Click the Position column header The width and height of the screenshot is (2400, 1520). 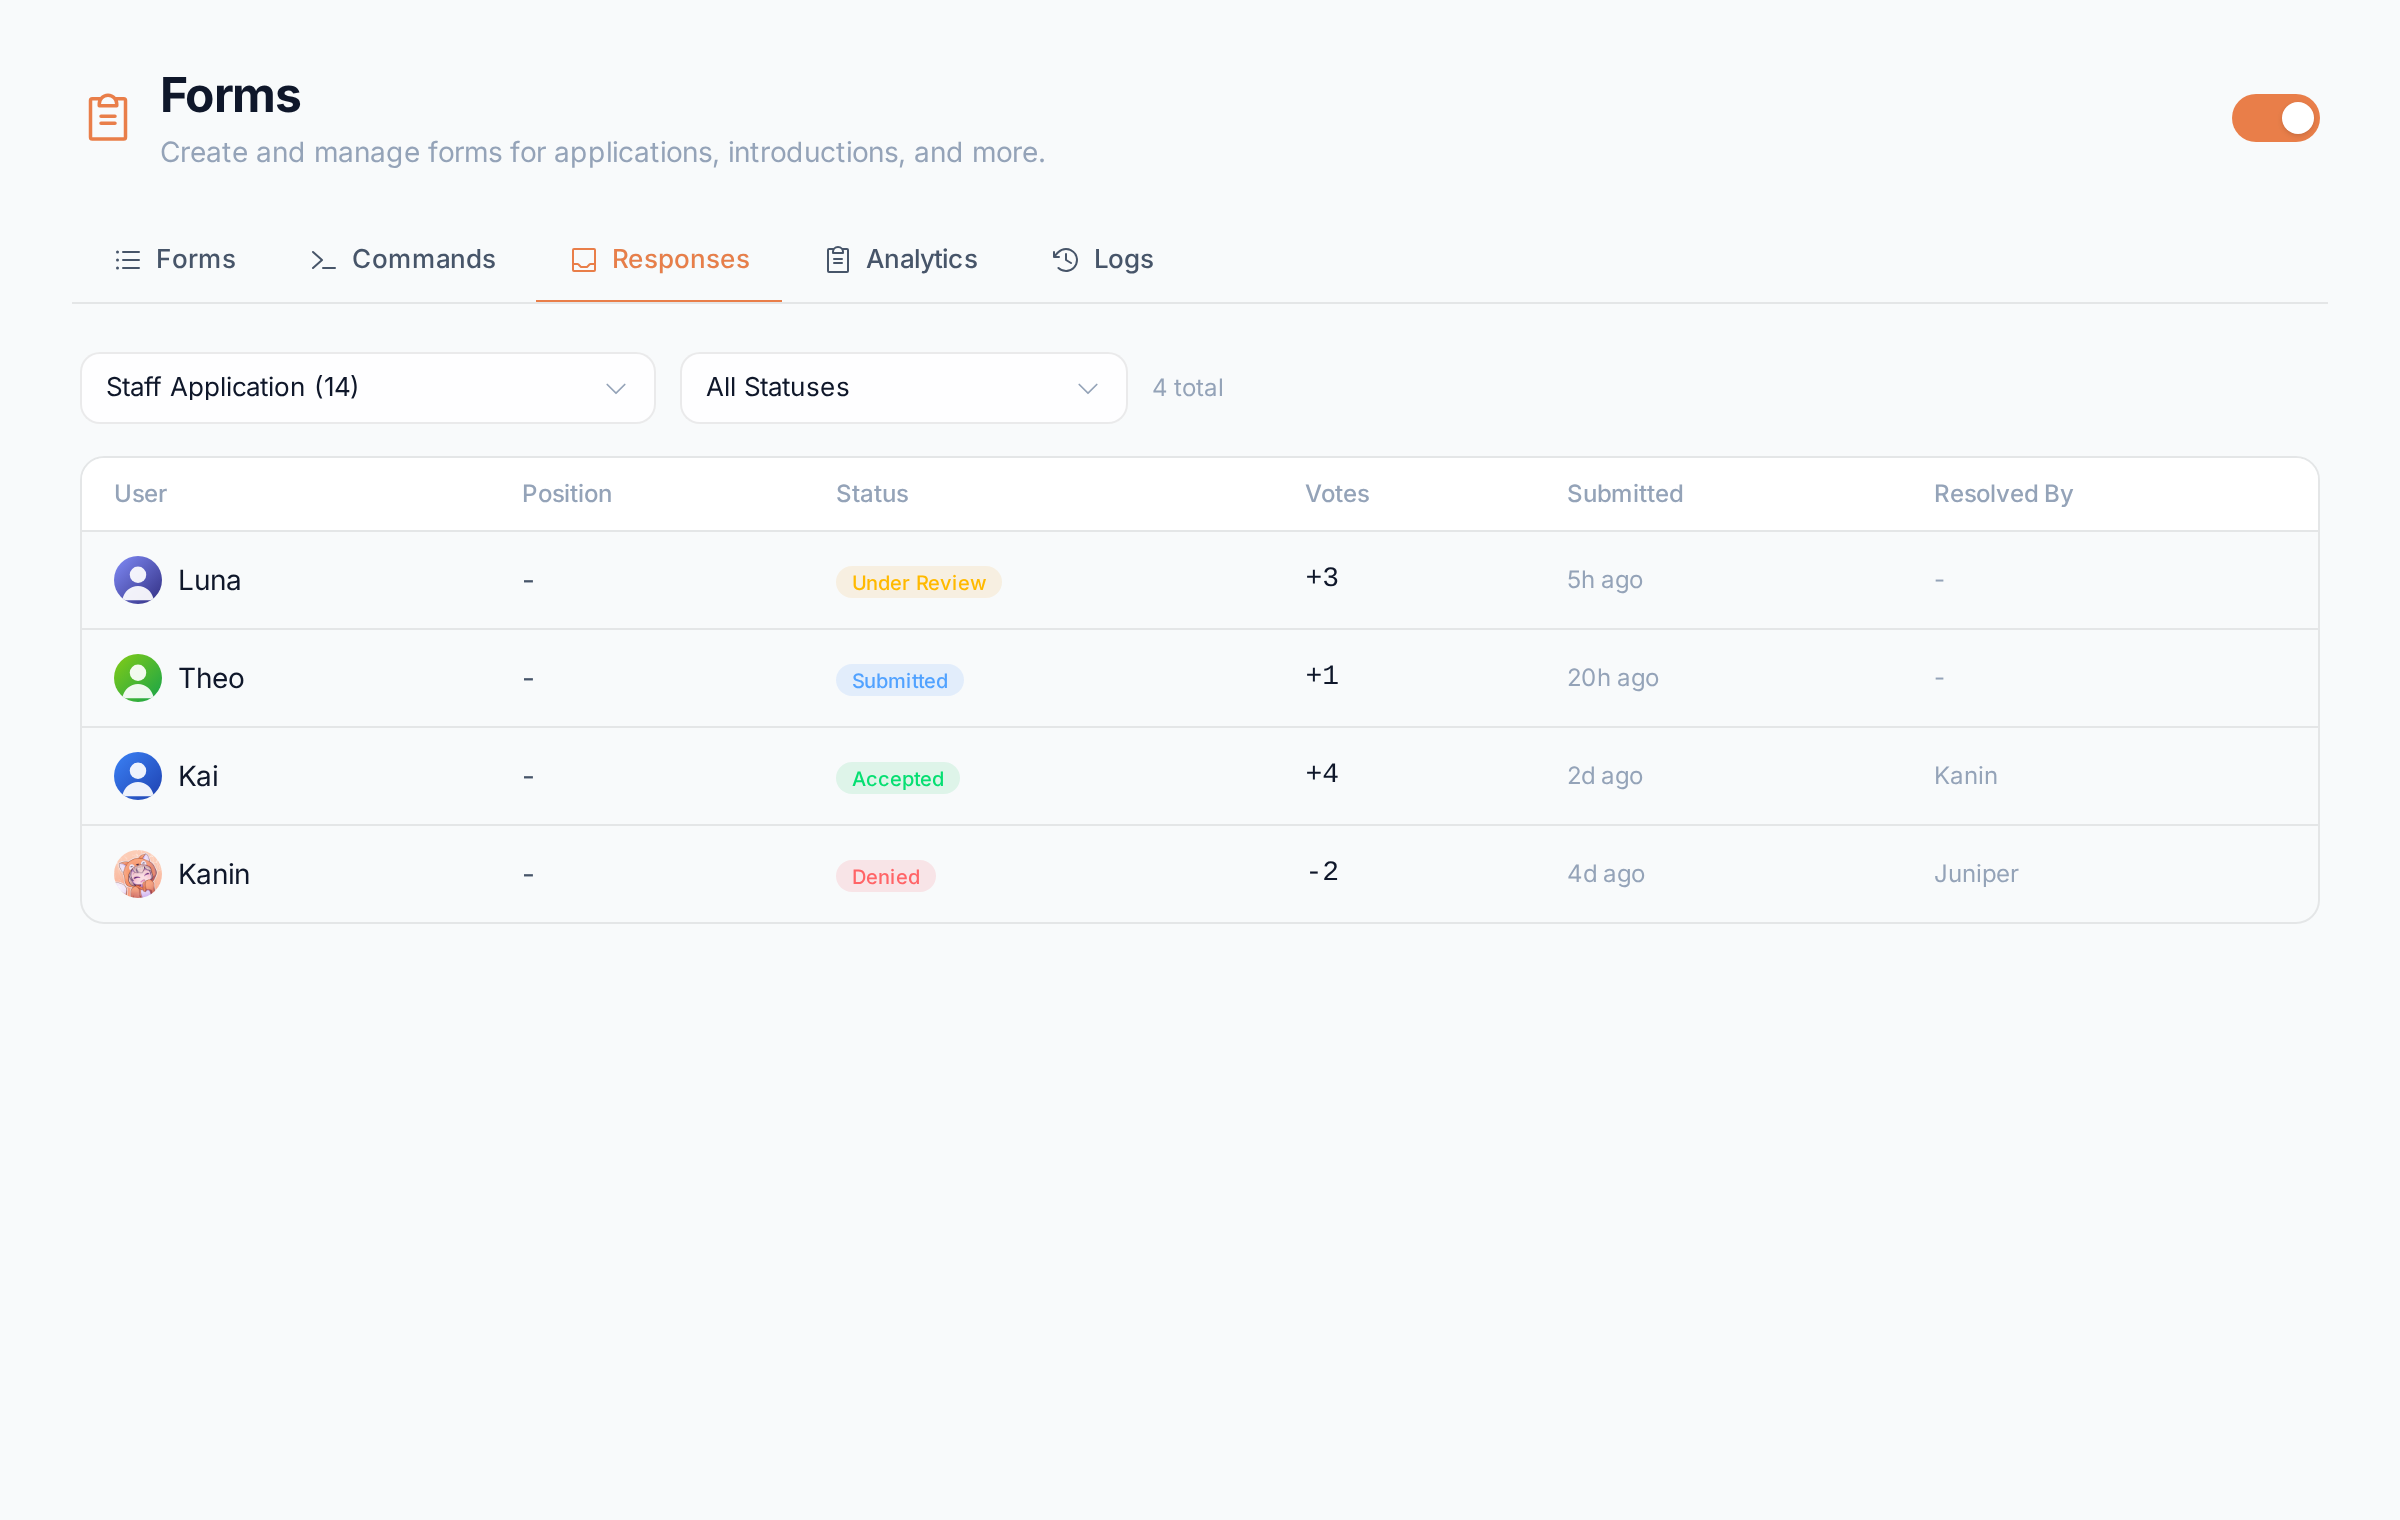(x=567, y=494)
